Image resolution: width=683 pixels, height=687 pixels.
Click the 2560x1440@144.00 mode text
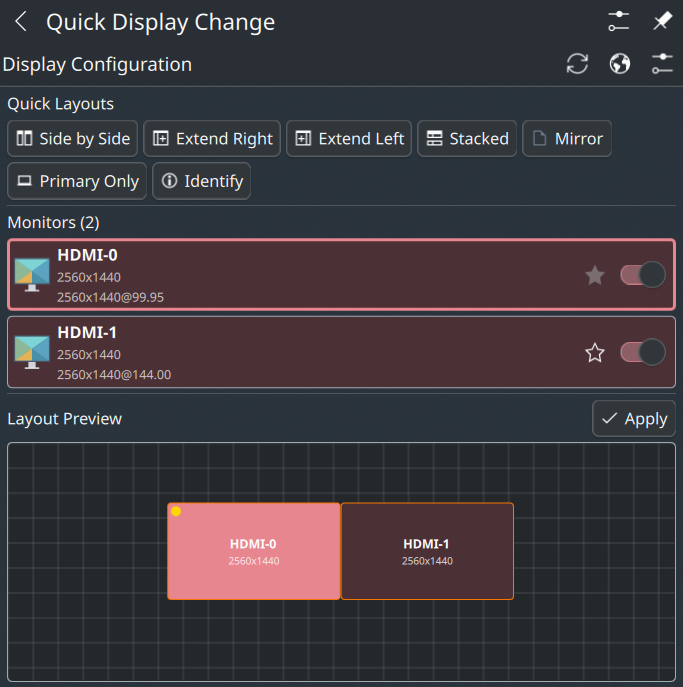coord(114,375)
